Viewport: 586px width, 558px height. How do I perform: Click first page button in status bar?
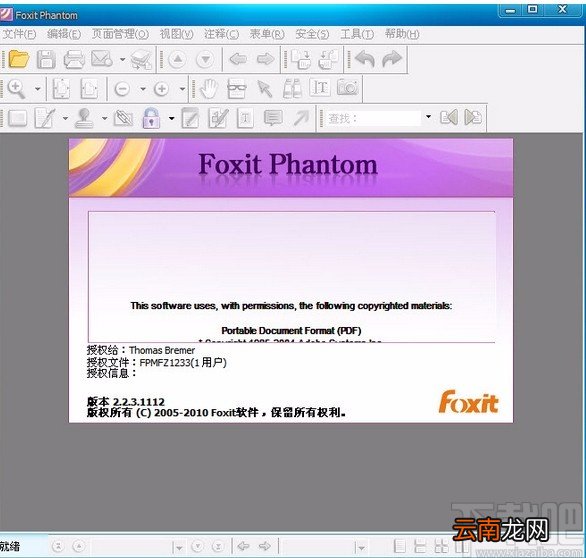[58, 546]
